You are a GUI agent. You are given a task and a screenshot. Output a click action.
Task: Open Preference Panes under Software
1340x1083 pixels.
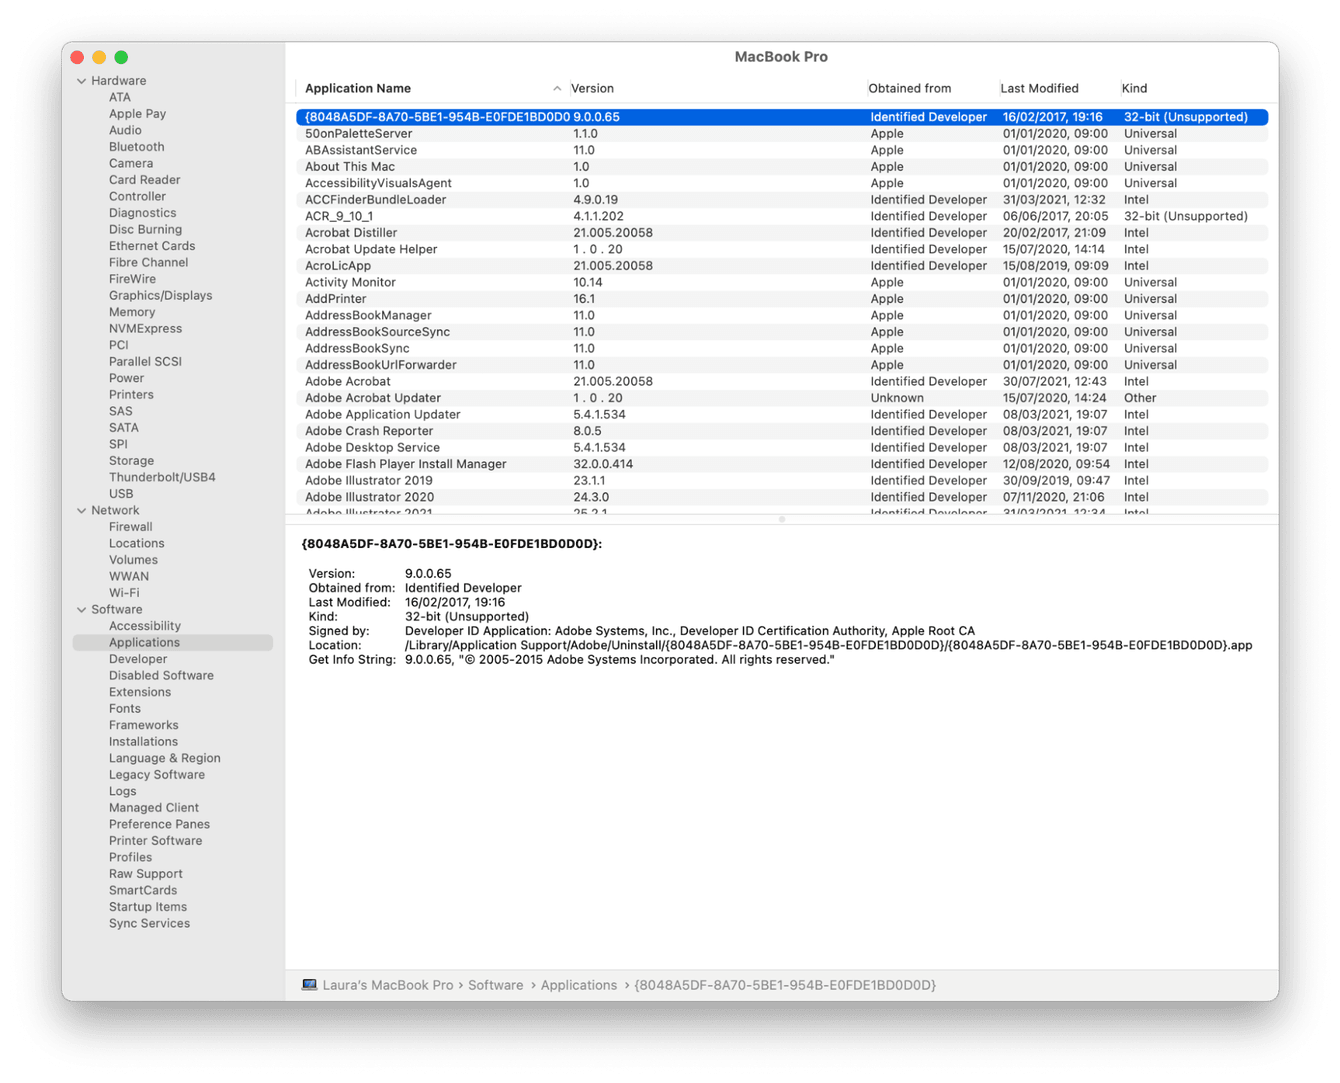click(x=159, y=825)
